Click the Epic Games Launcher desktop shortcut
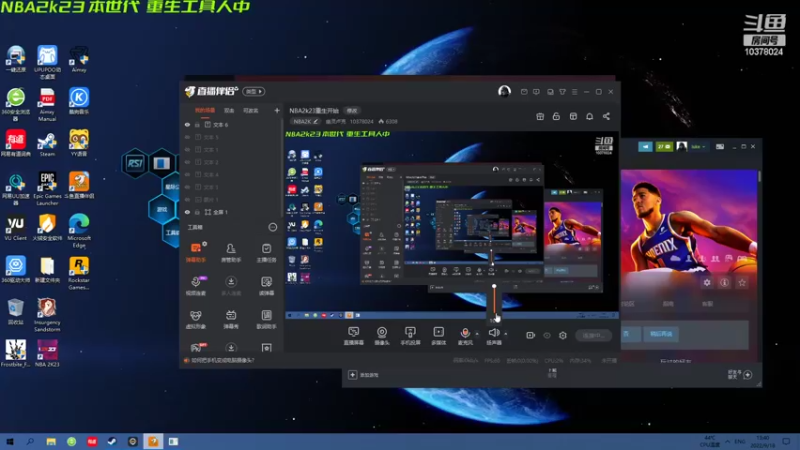This screenshot has height=450, width=800. click(47, 188)
